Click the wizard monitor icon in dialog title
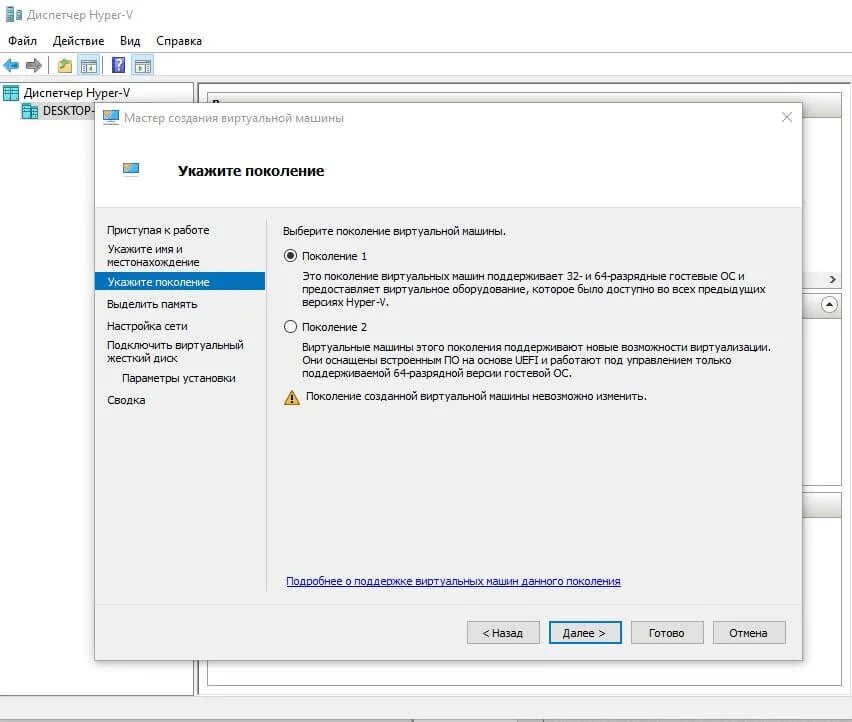 tap(111, 117)
